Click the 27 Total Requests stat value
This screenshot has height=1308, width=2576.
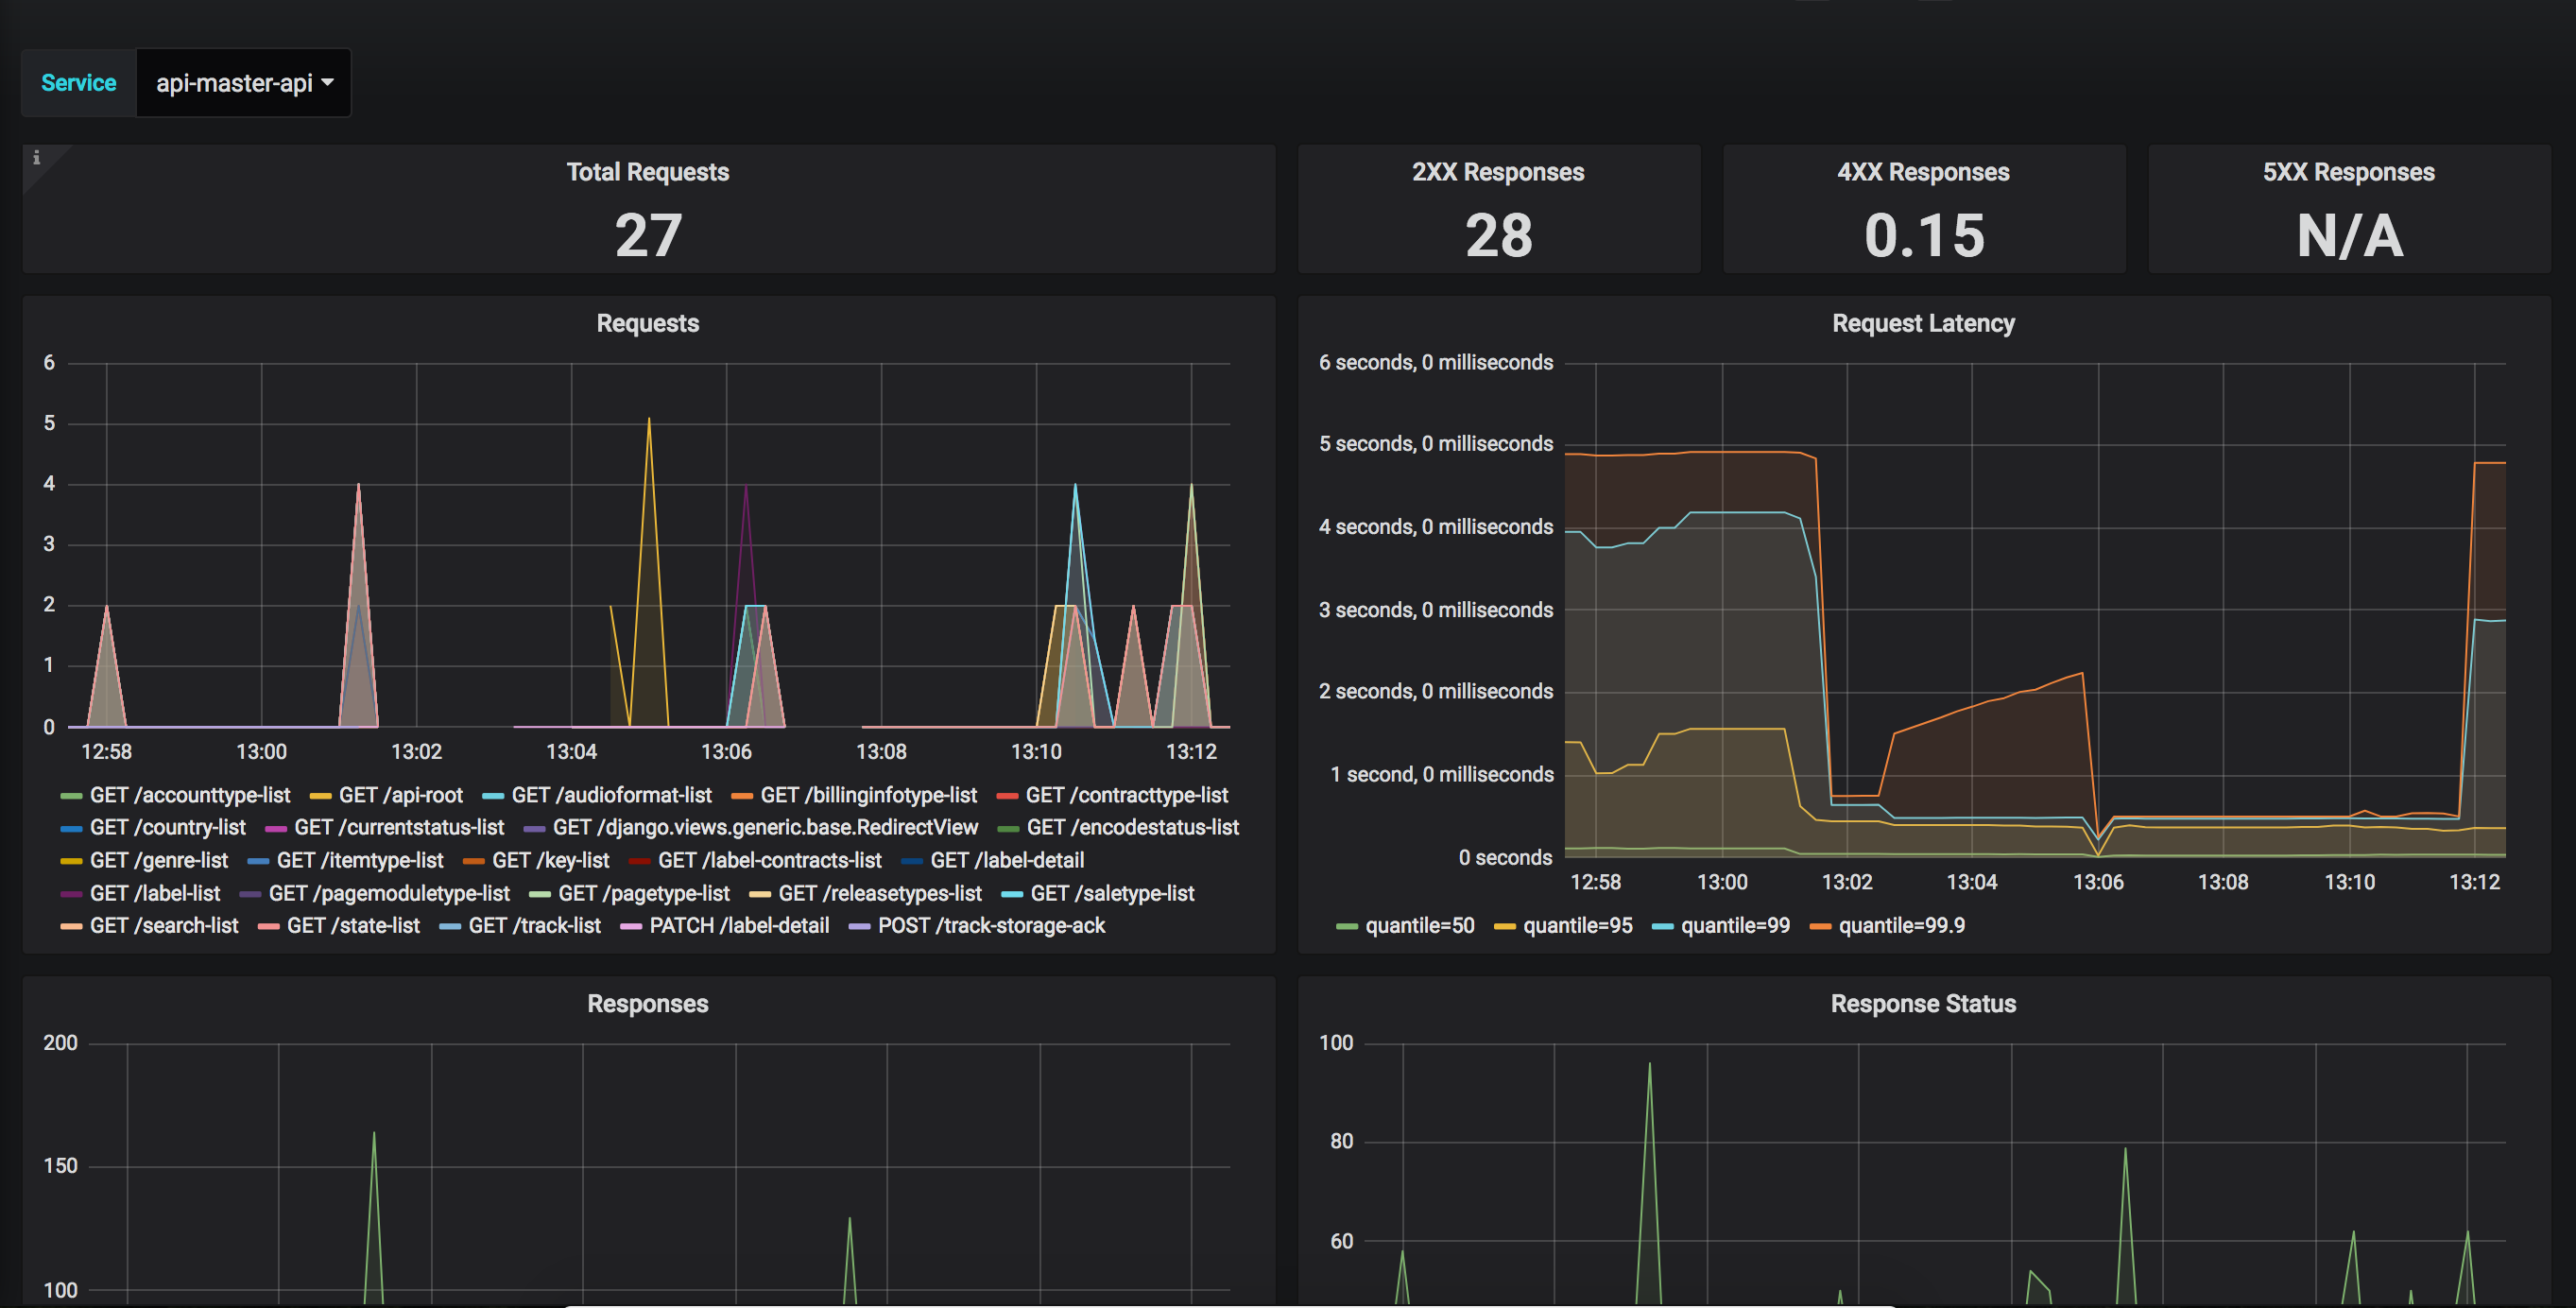[648, 236]
